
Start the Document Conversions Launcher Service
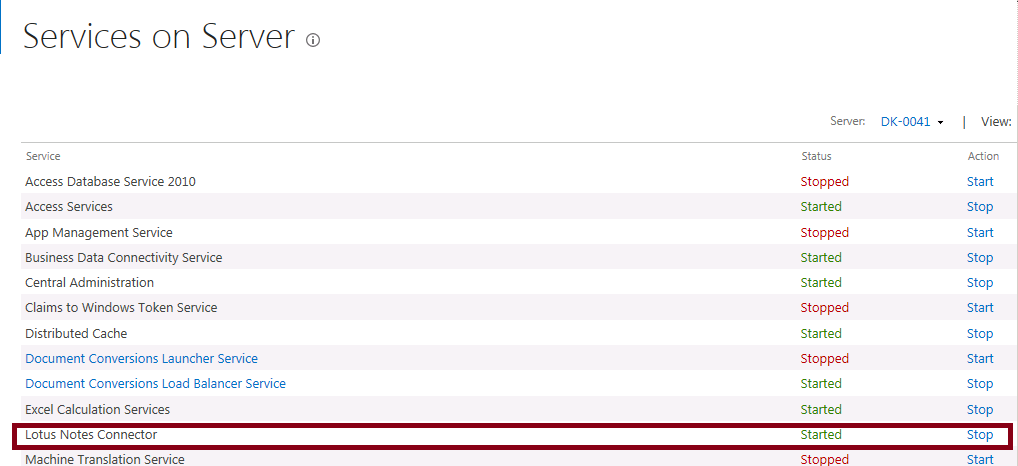pos(980,358)
